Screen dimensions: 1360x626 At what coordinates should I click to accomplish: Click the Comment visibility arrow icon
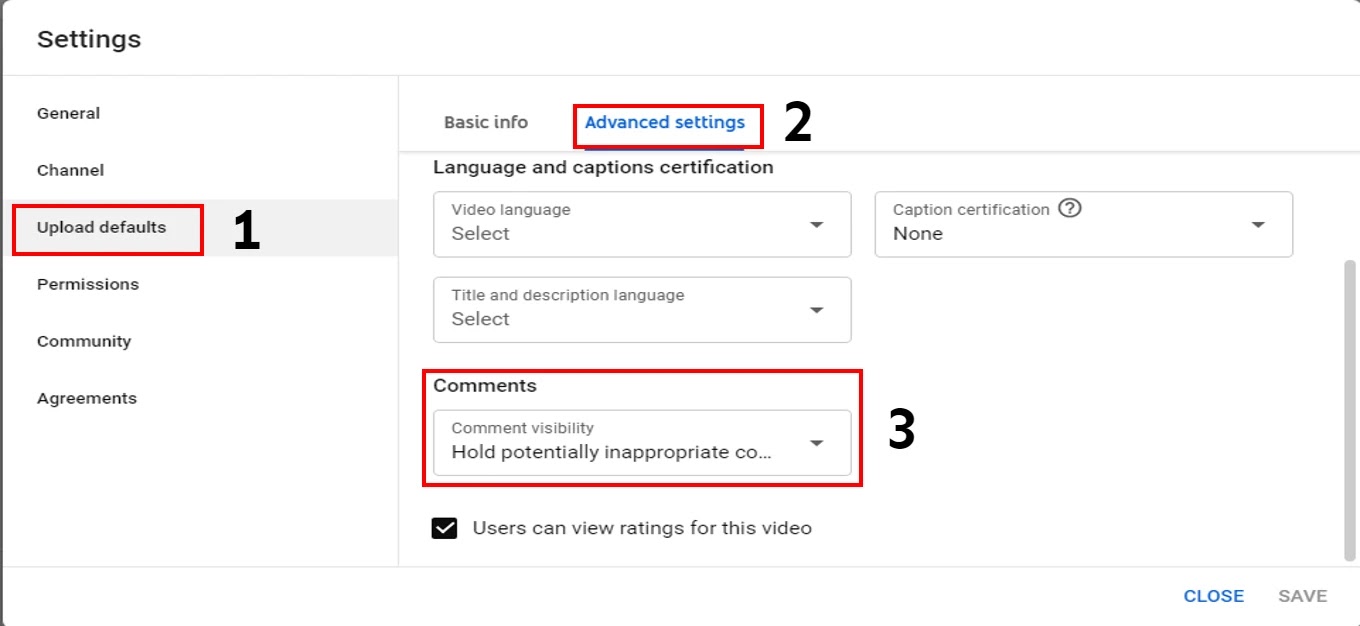tap(817, 443)
